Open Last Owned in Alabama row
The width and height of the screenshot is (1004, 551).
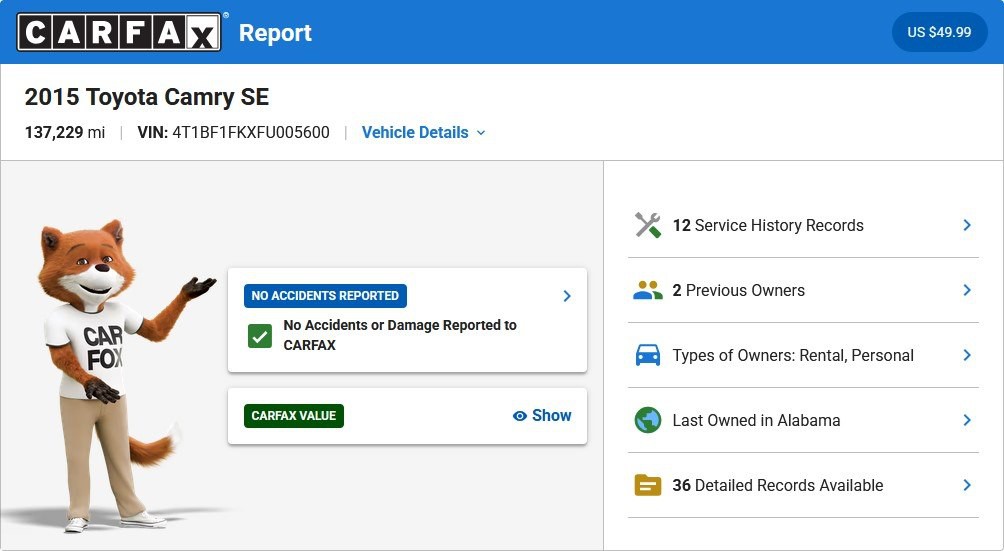pyautogui.click(x=803, y=420)
